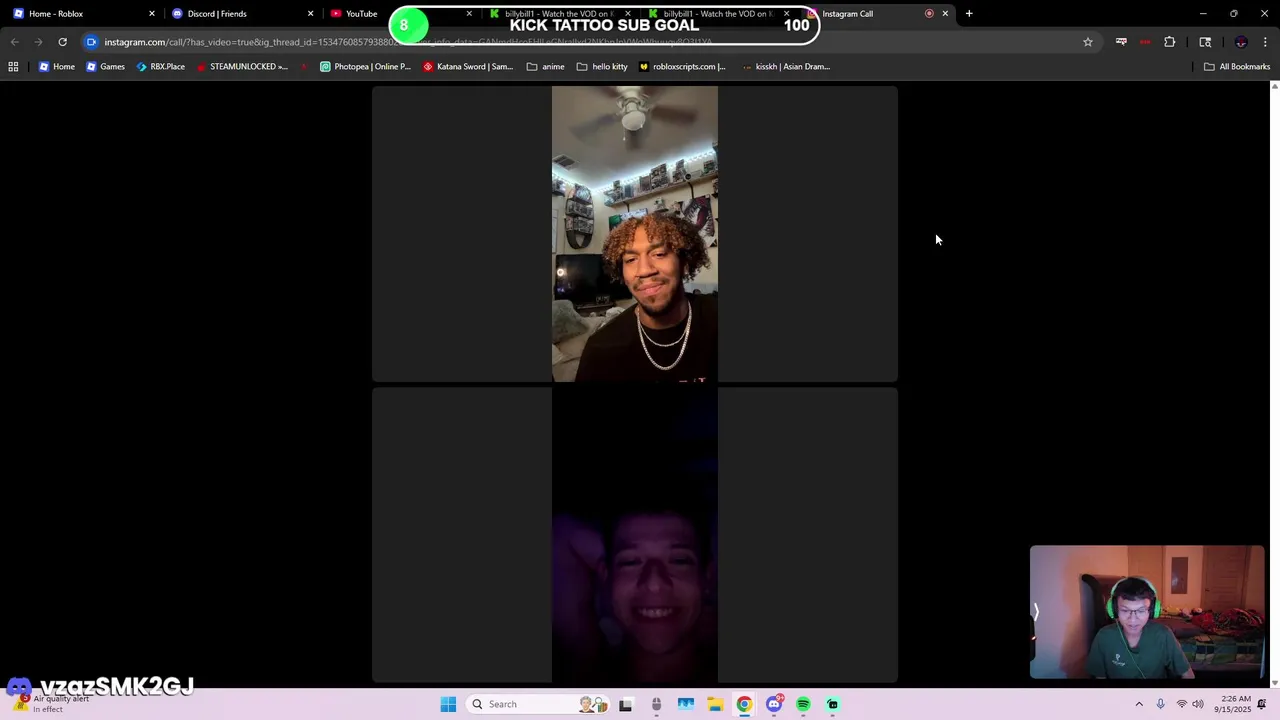
Task: Expand the hello kitty bookmarks folder
Action: [x=602, y=67]
